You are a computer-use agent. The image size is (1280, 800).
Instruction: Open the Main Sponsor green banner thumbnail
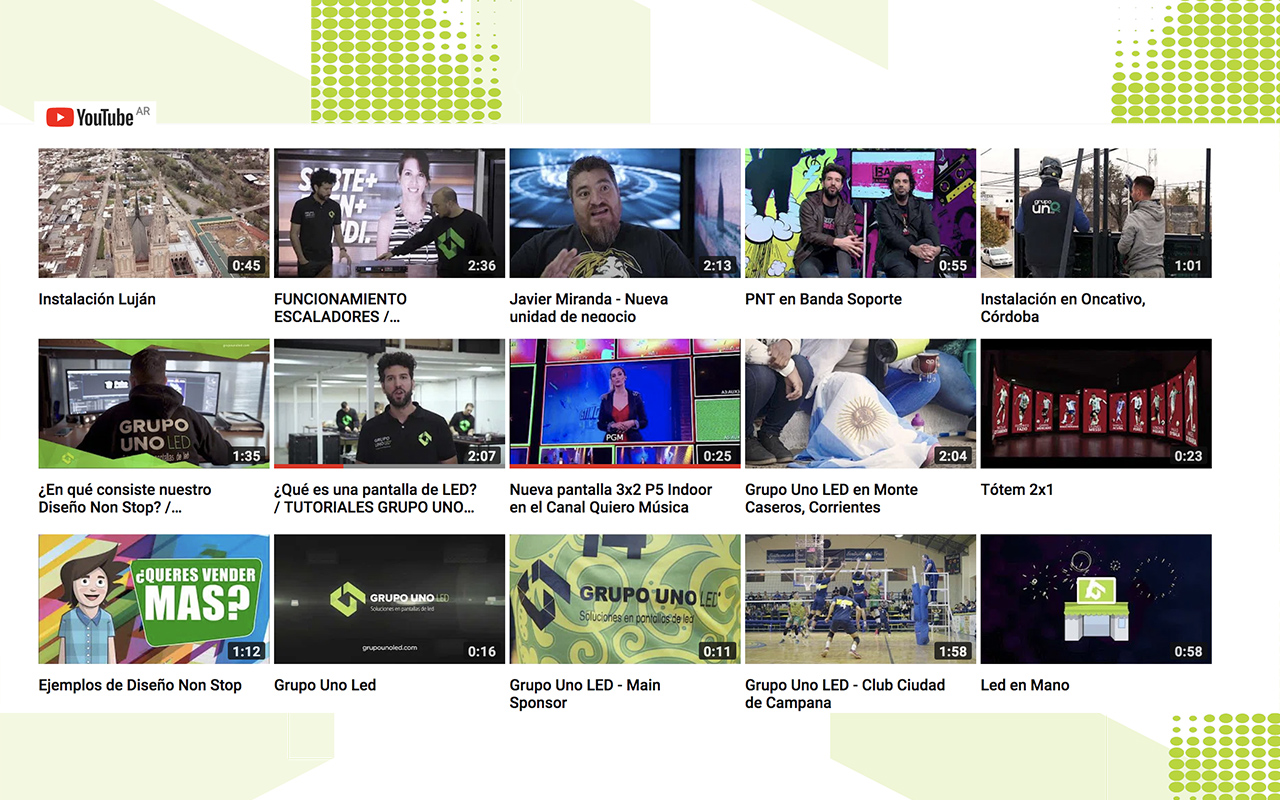click(x=625, y=599)
